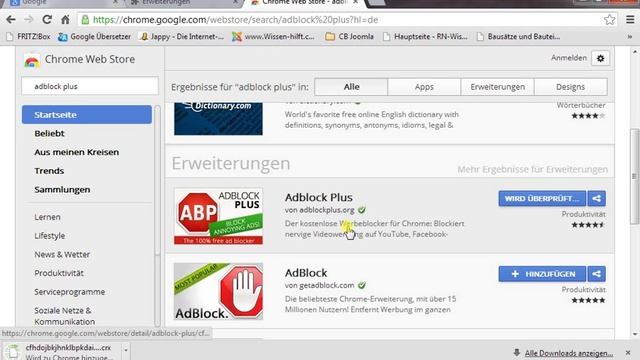640x360 pixels.
Task: Click Wird überprüft button for Adblock Plus
Action: click(542, 199)
